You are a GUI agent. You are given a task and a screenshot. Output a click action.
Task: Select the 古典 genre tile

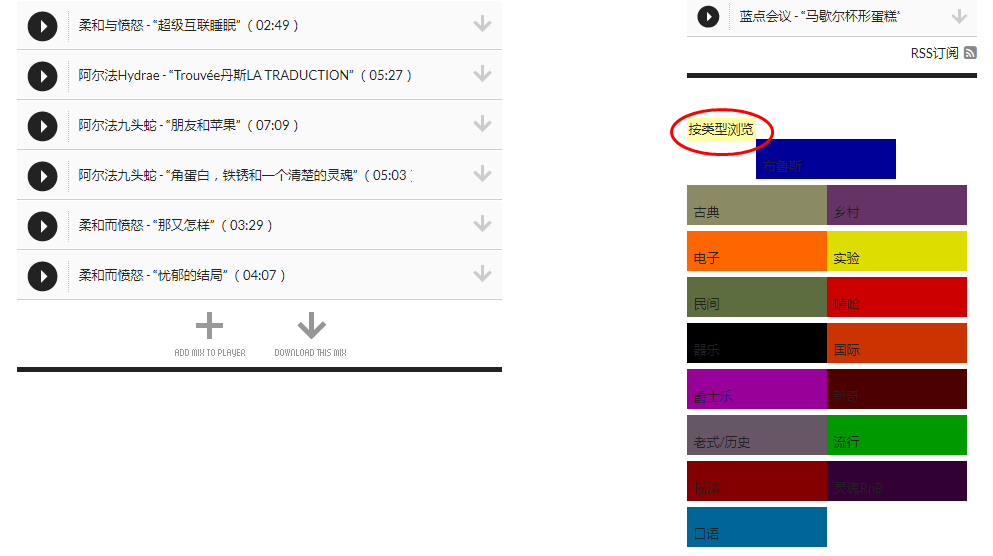tap(757, 205)
